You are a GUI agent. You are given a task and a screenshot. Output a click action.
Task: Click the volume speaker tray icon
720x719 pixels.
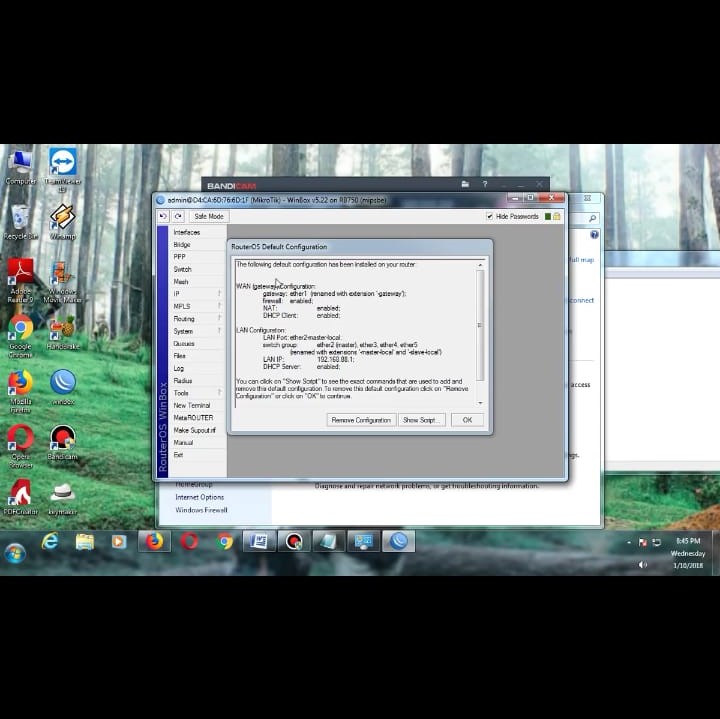pyautogui.click(x=643, y=565)
